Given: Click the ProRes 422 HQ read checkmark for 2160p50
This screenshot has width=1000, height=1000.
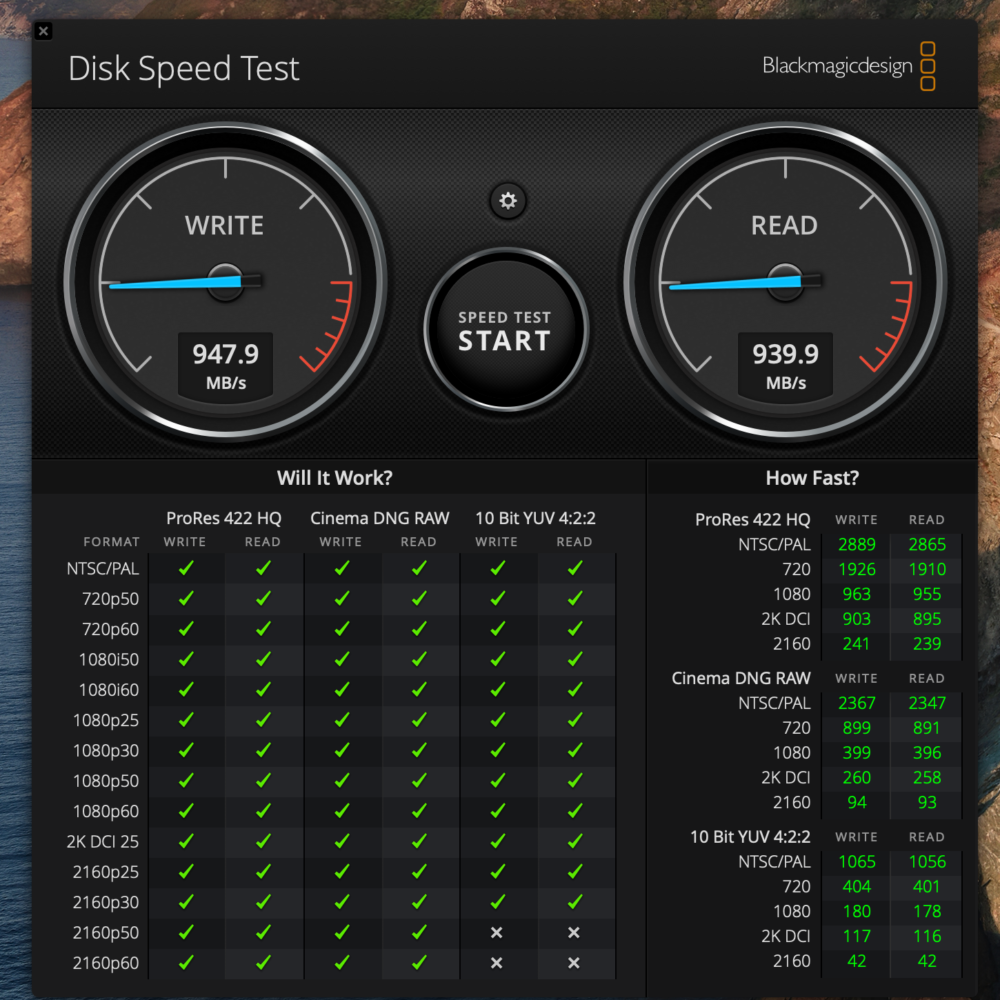Looking at the screenshot, I should [x=263, y=932].
